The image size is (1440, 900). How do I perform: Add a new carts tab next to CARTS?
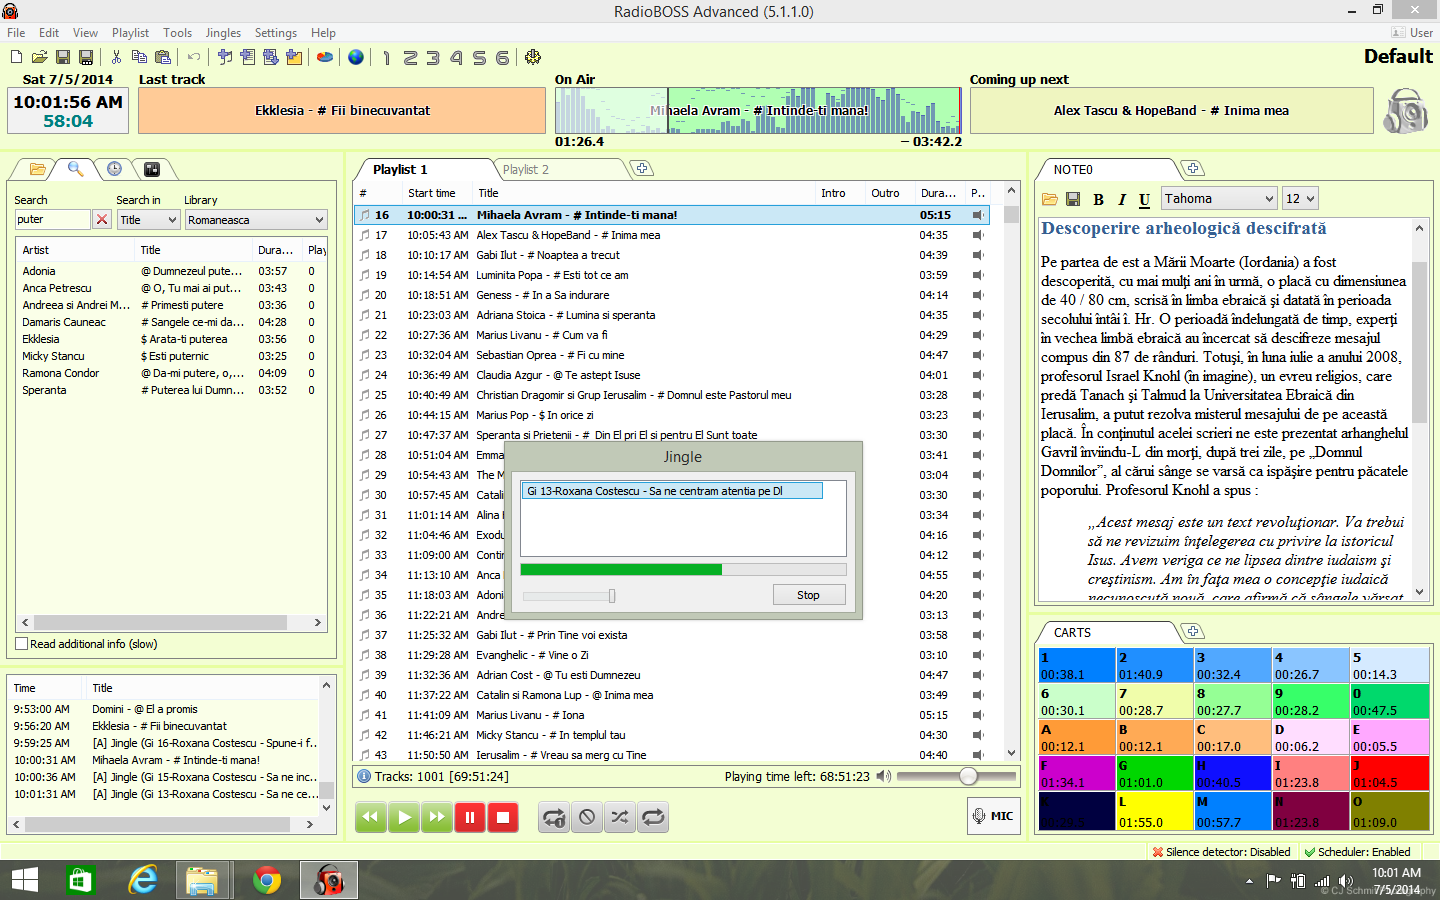click(1193, 632)
